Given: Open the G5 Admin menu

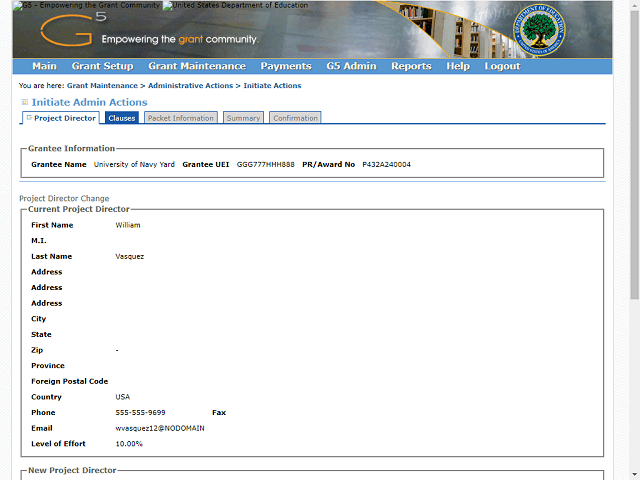Looking at the screenshot, I should pos(351,66).
